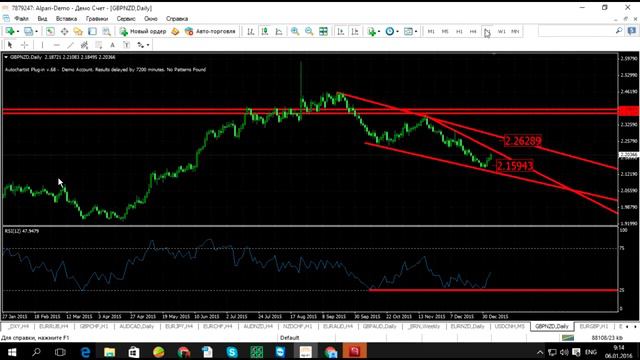The width and height of the screenshot is (640, 360).
Task: Toggle the Market Watch window
Action: coord(50,31)
